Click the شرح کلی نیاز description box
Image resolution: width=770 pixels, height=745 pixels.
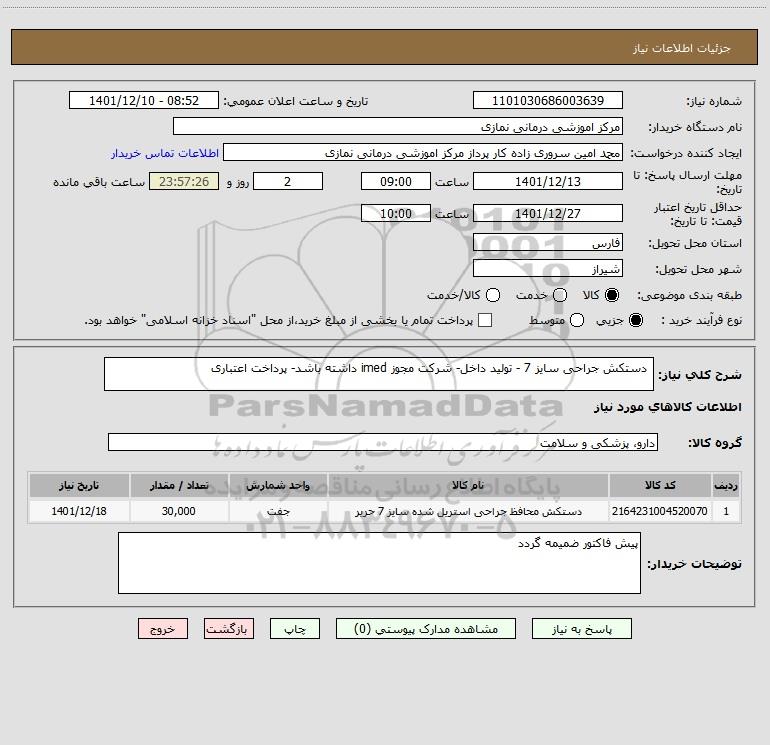pyautogui.click(x=379, y=374)
